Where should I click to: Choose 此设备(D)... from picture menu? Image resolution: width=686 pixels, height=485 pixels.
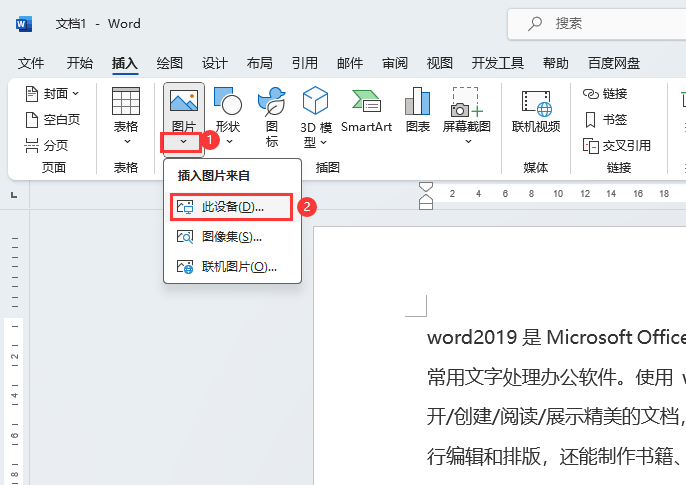click(231, 207)
